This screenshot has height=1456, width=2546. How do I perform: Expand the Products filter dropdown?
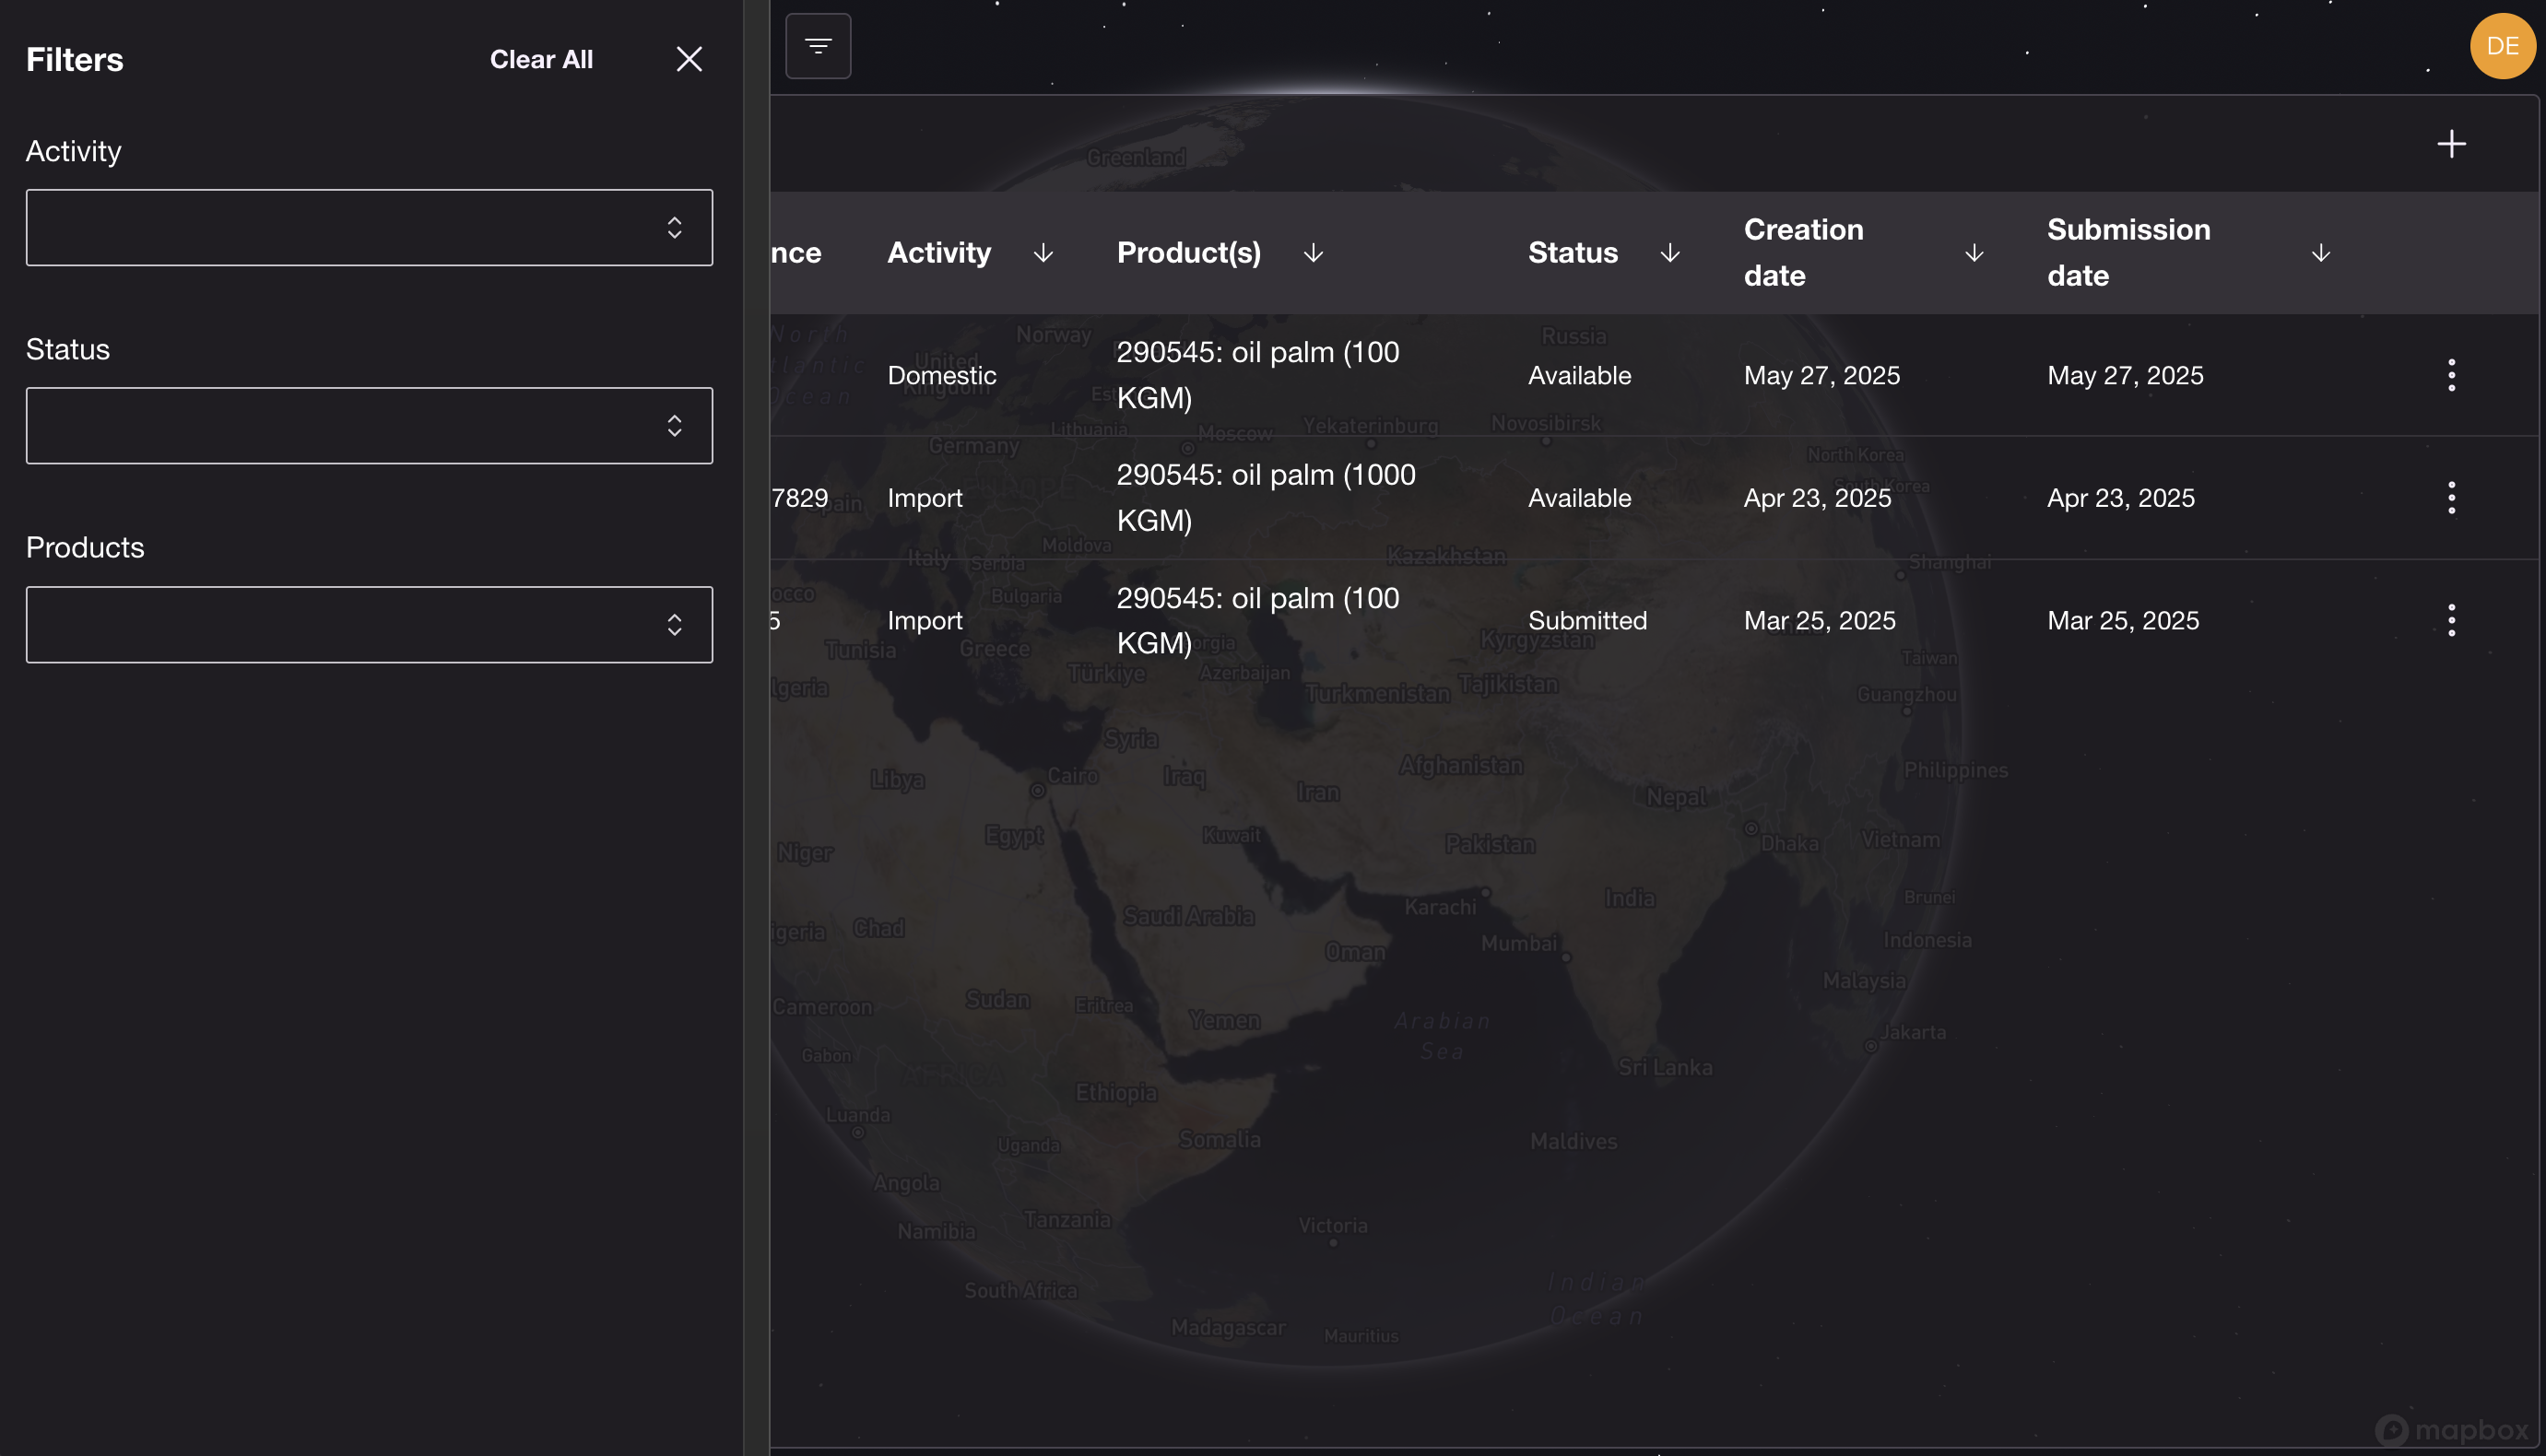coord(369,625)
